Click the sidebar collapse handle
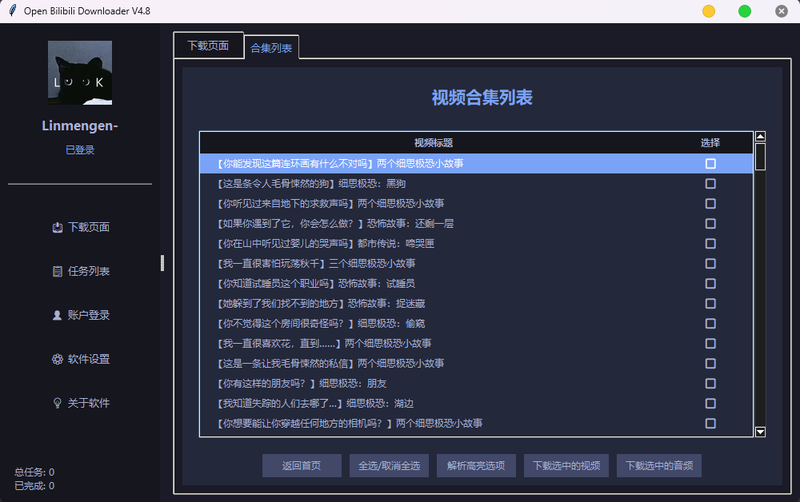800x502 pixels. (x=162, y=263)
